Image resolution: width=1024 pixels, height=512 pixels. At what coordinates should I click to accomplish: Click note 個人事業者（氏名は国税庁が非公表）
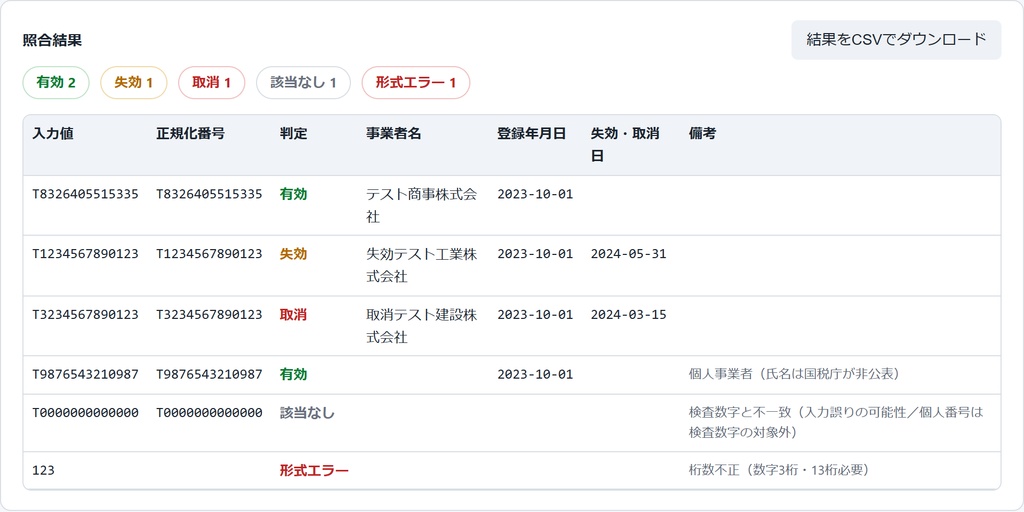tap(795, 374)
